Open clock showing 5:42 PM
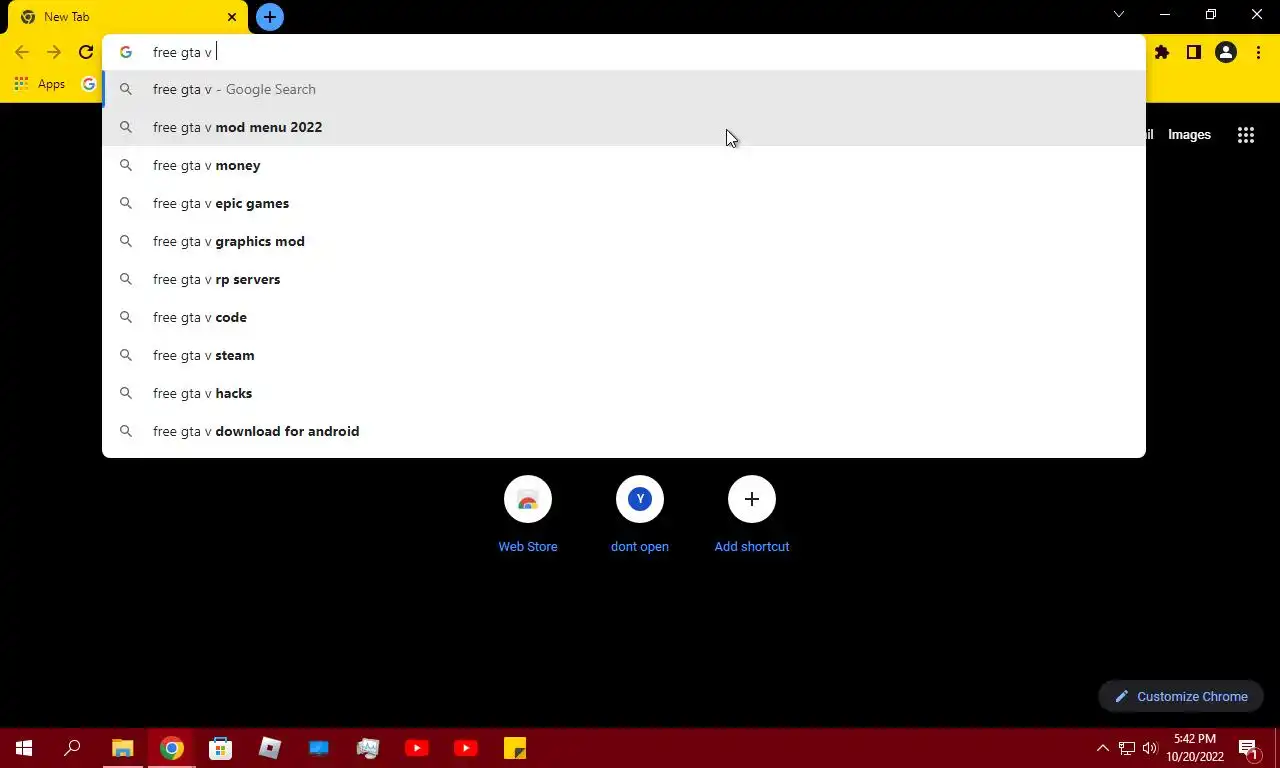1280x768 pixels. (1195, 748)
